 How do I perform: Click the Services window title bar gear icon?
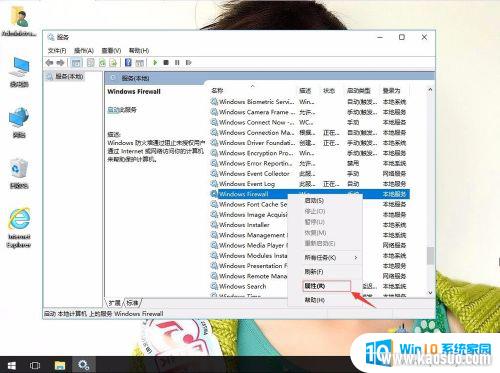click(x=51, y=37)
